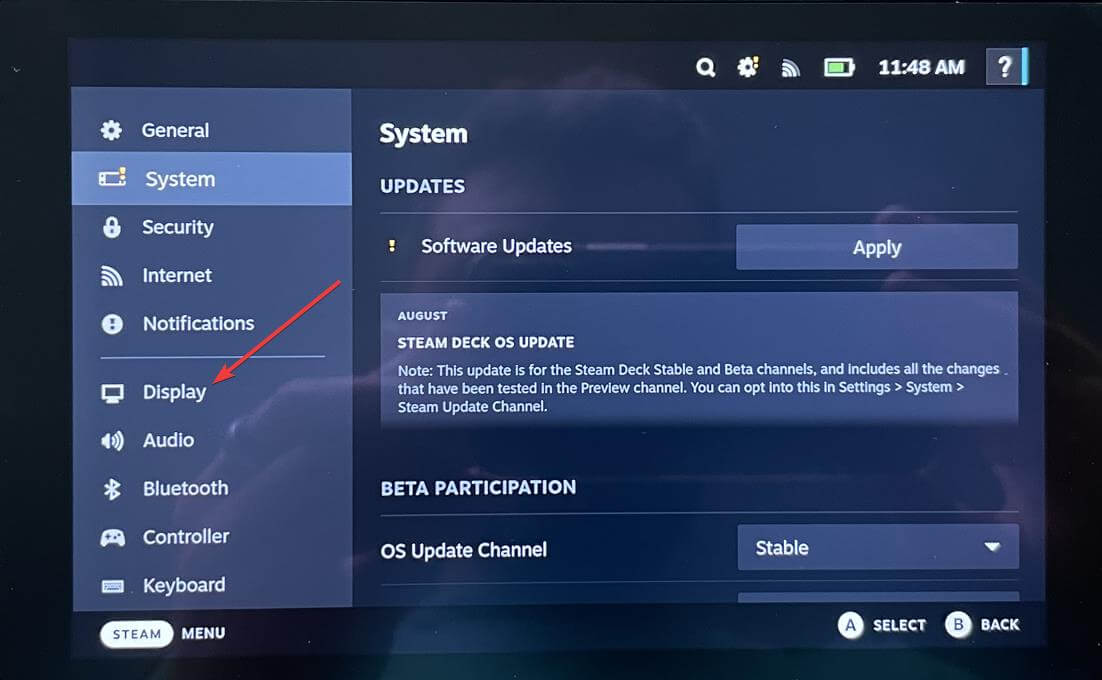Click the Security padlock icon
This screenshot has height=680, width=1102.
pos(110,227)
